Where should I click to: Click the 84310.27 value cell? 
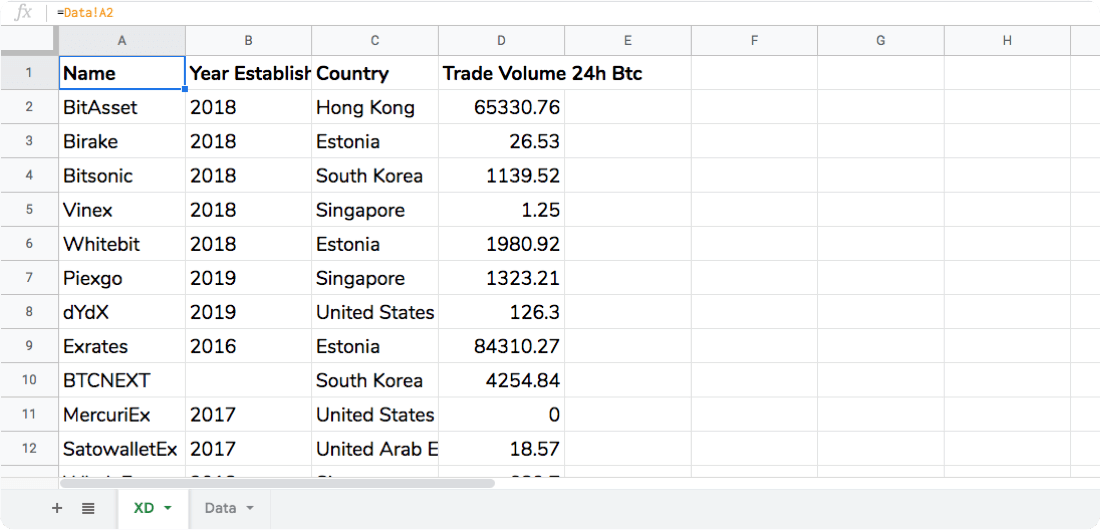501,346
